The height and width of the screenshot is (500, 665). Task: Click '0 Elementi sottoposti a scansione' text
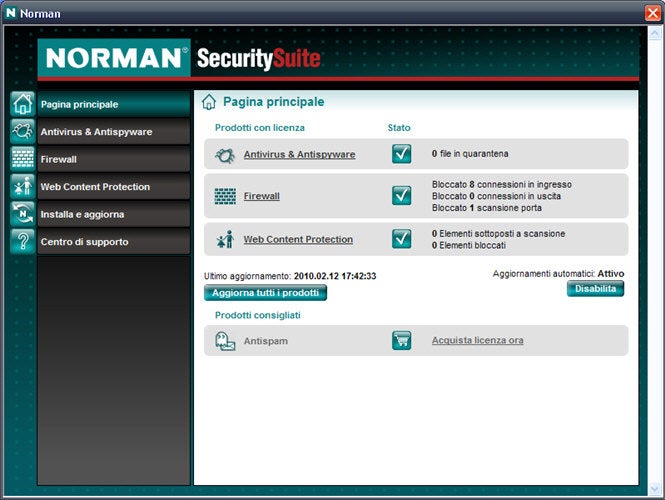pos(498,234)
